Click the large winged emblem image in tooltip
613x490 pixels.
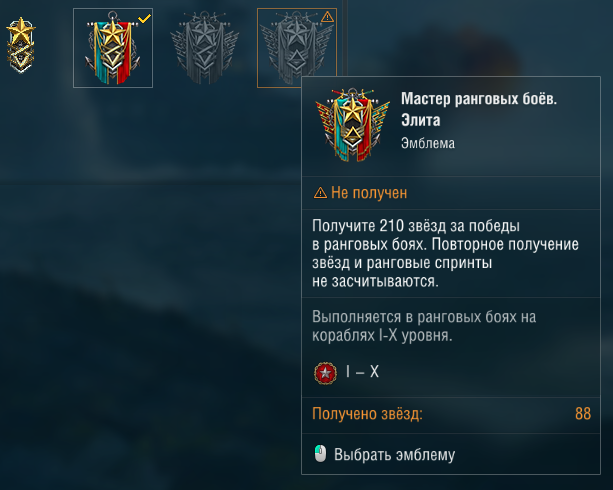[x=353, y=125]
